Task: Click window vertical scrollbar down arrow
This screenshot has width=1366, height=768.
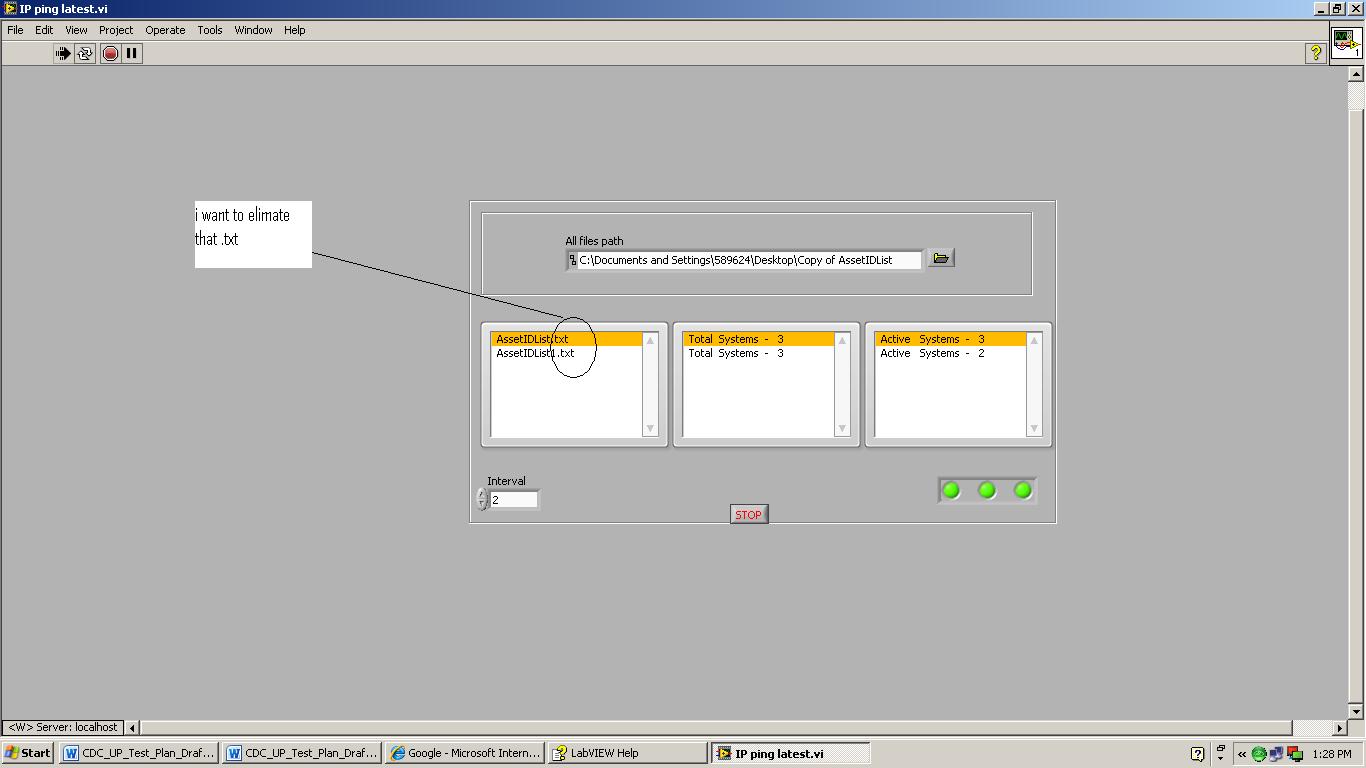Action: [x=1356, y=711]
